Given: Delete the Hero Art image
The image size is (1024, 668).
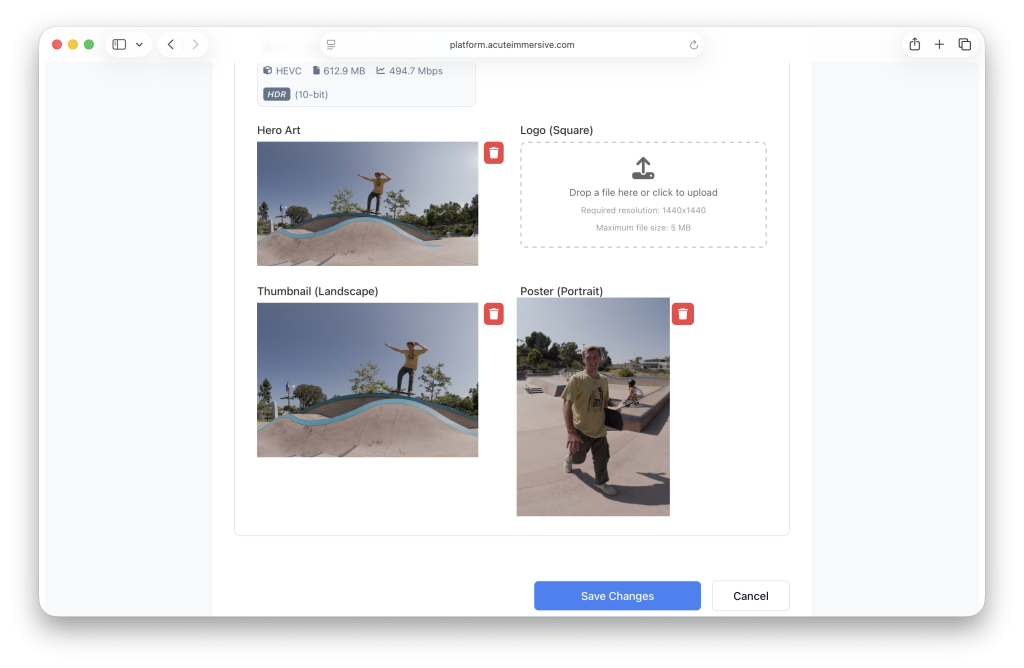Looking at the screenshot, I should [x=494, y=152].
